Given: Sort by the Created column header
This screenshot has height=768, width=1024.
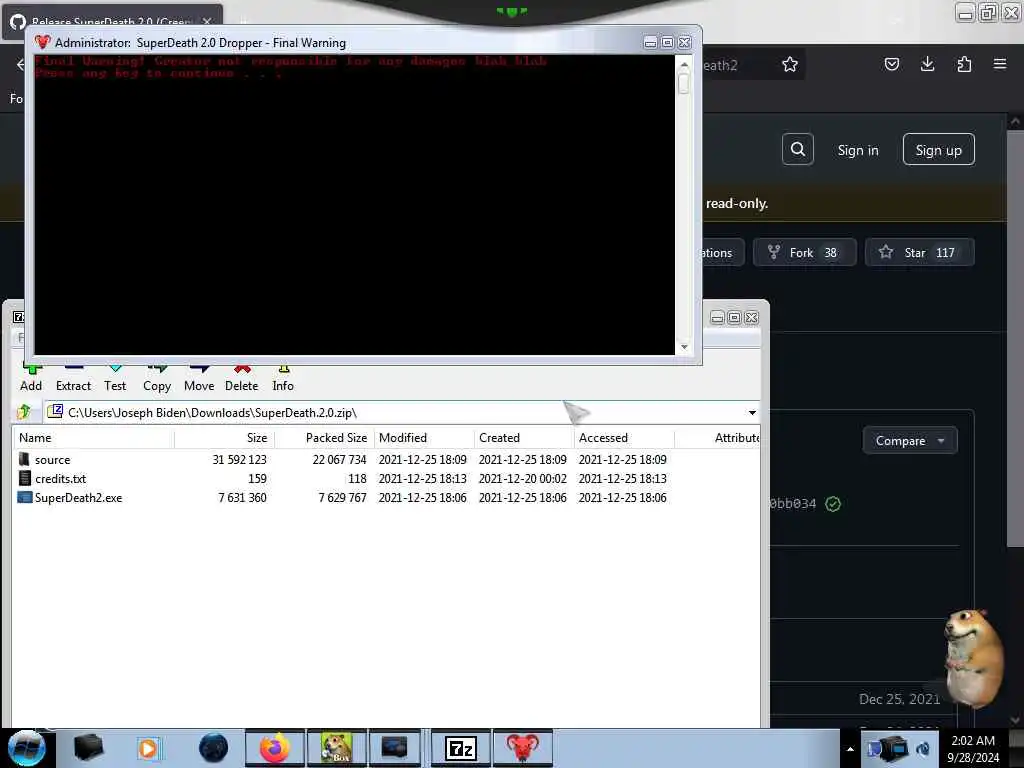Looking at the screenshot, I should pyautogui.click(x=524, y=438).
